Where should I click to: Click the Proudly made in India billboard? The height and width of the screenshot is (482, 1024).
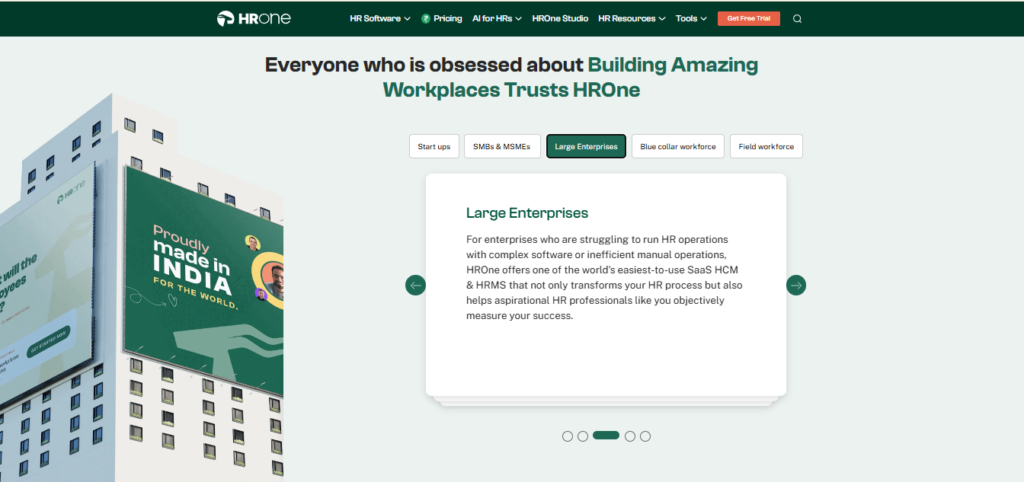[x=204, y=281]
